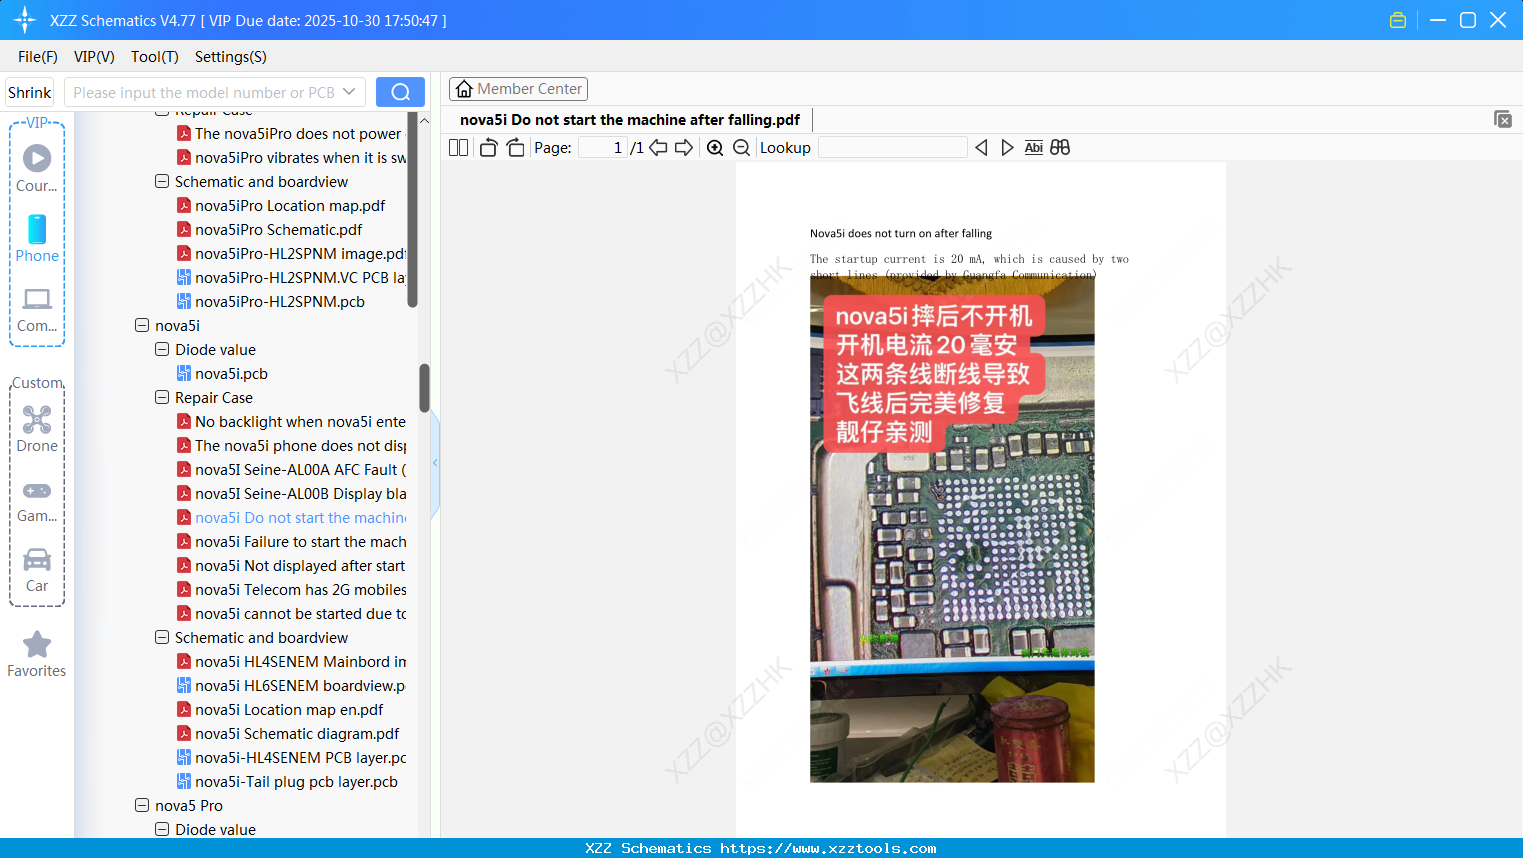Collapse nova5iPro Schematic and boardview node
The image size is (1523, 858).
[x=162, y=181]
